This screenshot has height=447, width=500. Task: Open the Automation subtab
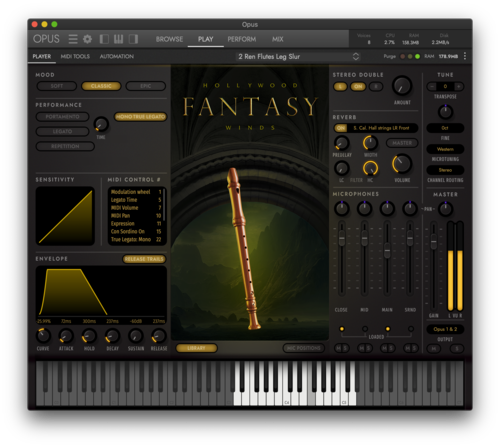point(117,56)
